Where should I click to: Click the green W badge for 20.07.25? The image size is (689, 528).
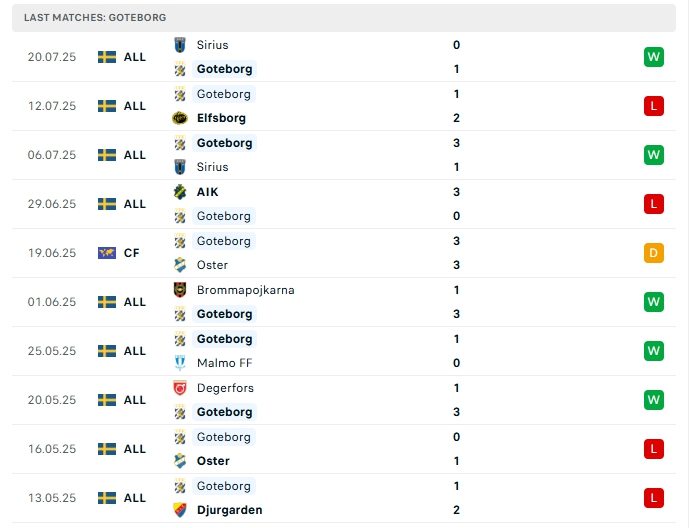[654, 57]
